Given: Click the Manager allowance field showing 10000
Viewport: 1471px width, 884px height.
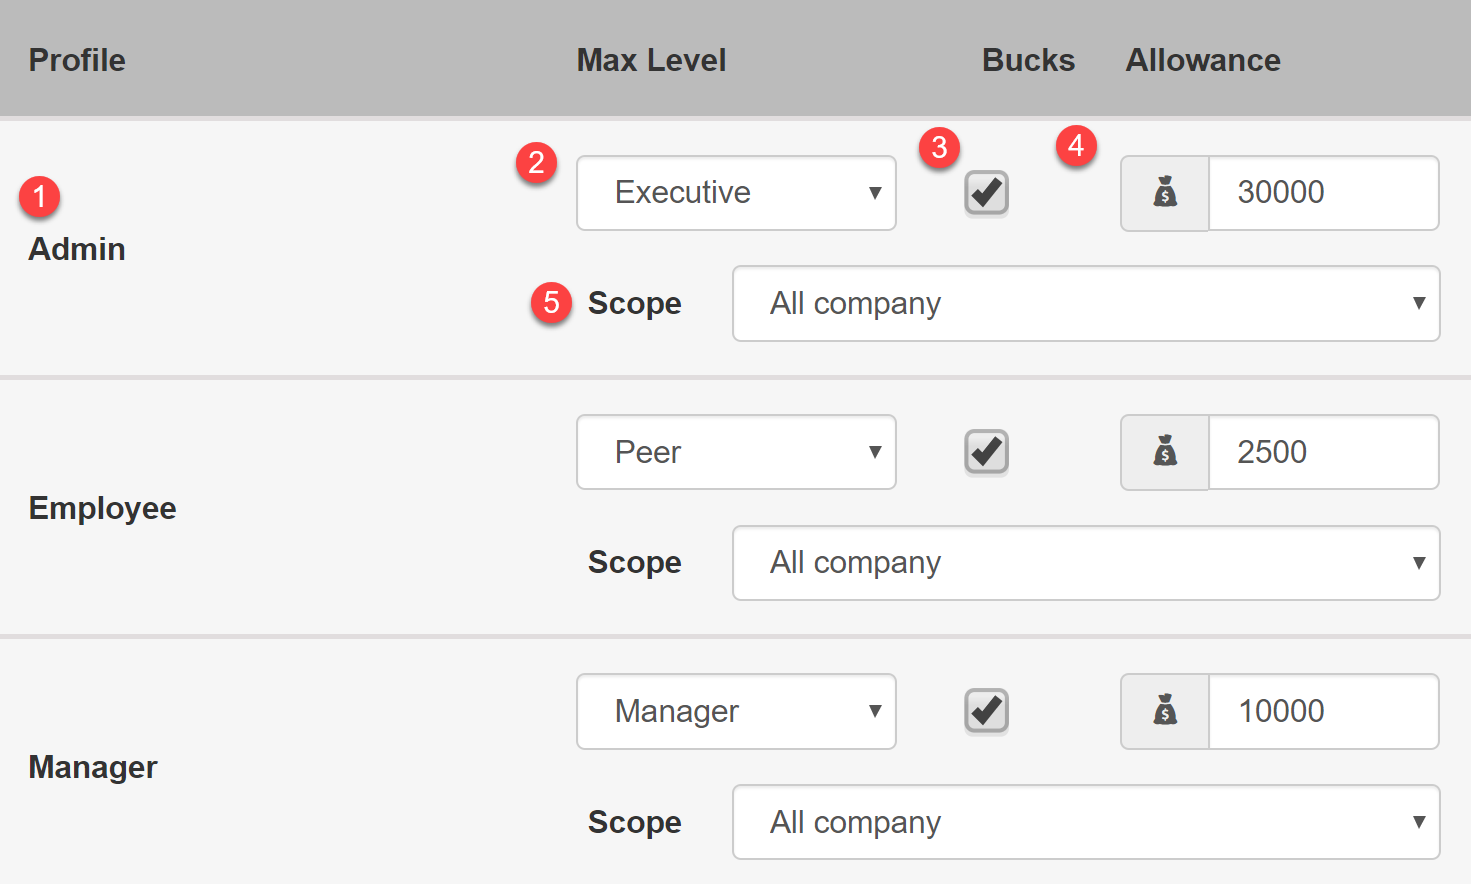Looking at the screenshot, I should click(x=1324, y=711).
